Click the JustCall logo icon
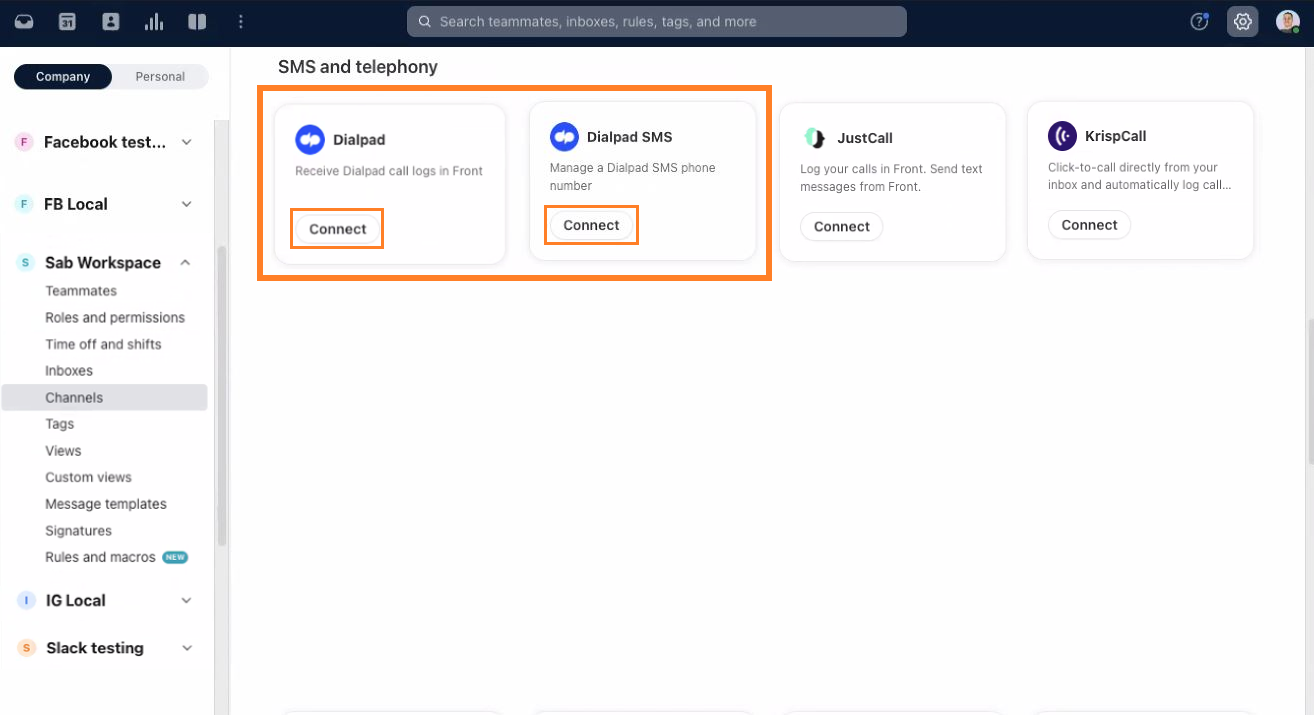The width and height of the screenshot is (1314, 715). 814,138
